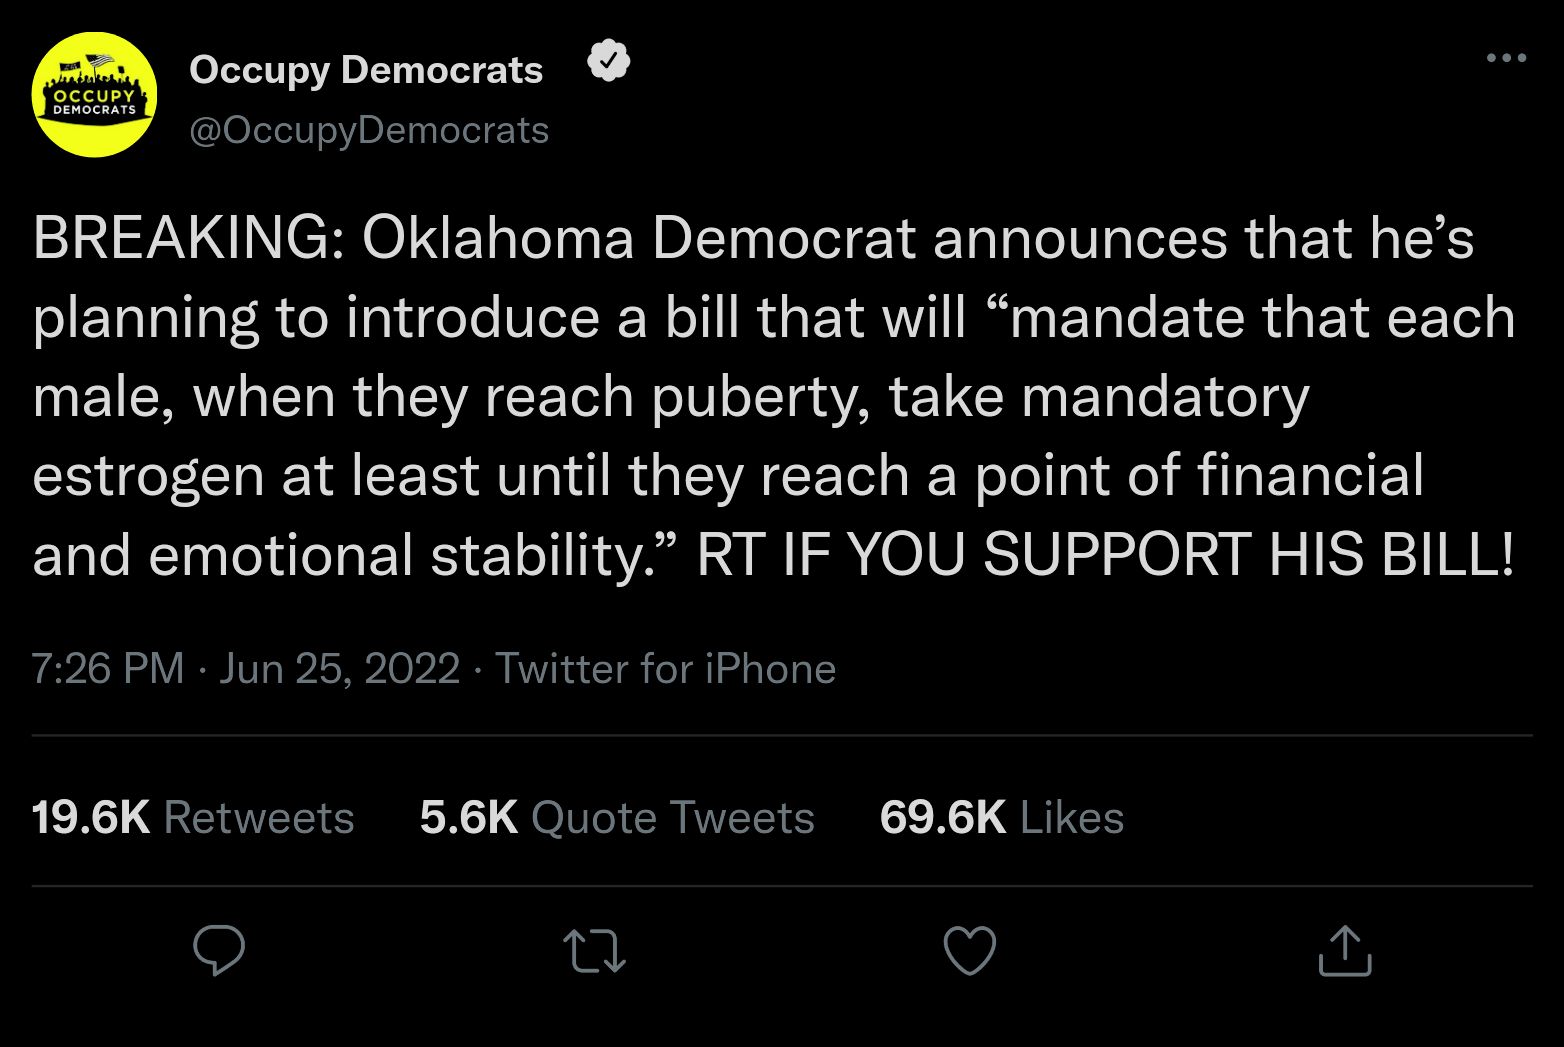View the 5.6K Quote Tweets list
This screenshot has width=1564, height=1047.
pyautogui.click(x=617, y=817)
